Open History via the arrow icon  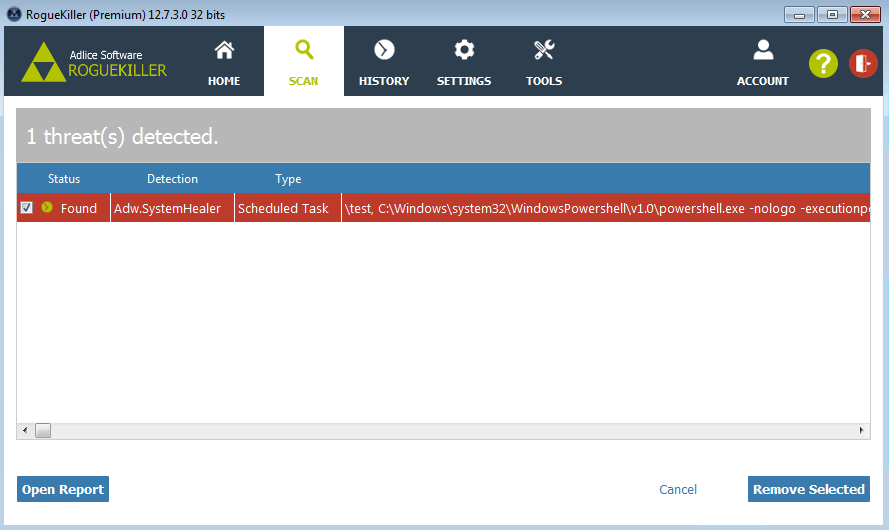[384, 50]
